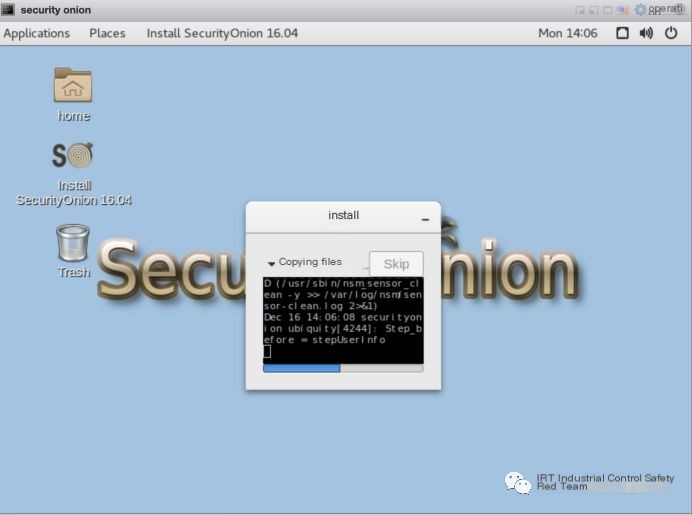Click the Skip button in the install dialog

coord(396,264)
